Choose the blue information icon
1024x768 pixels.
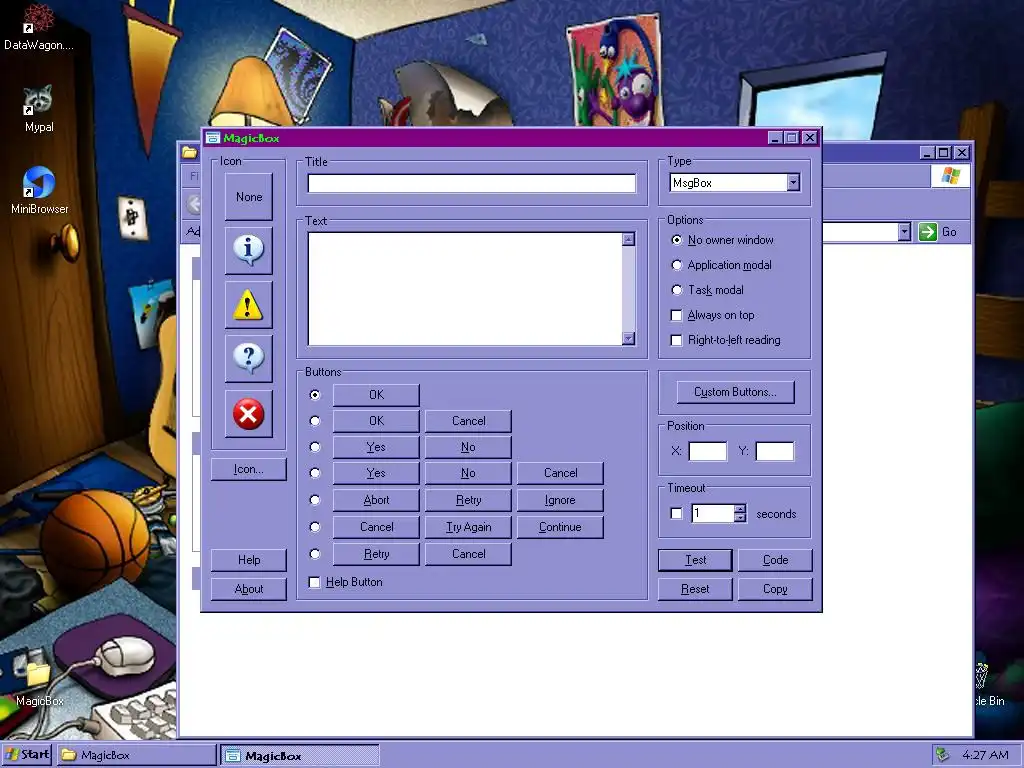pos(249,250)
